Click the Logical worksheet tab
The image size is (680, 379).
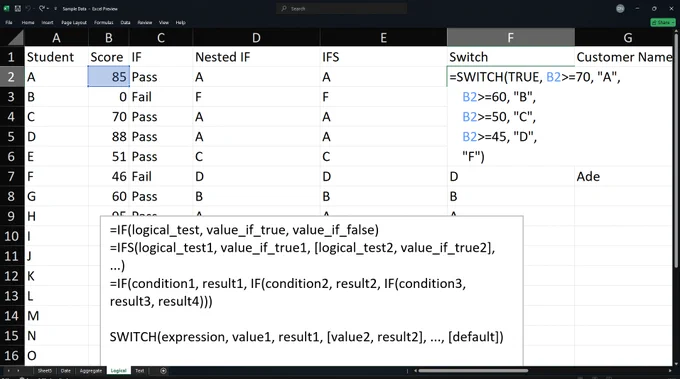click(118, 371)
